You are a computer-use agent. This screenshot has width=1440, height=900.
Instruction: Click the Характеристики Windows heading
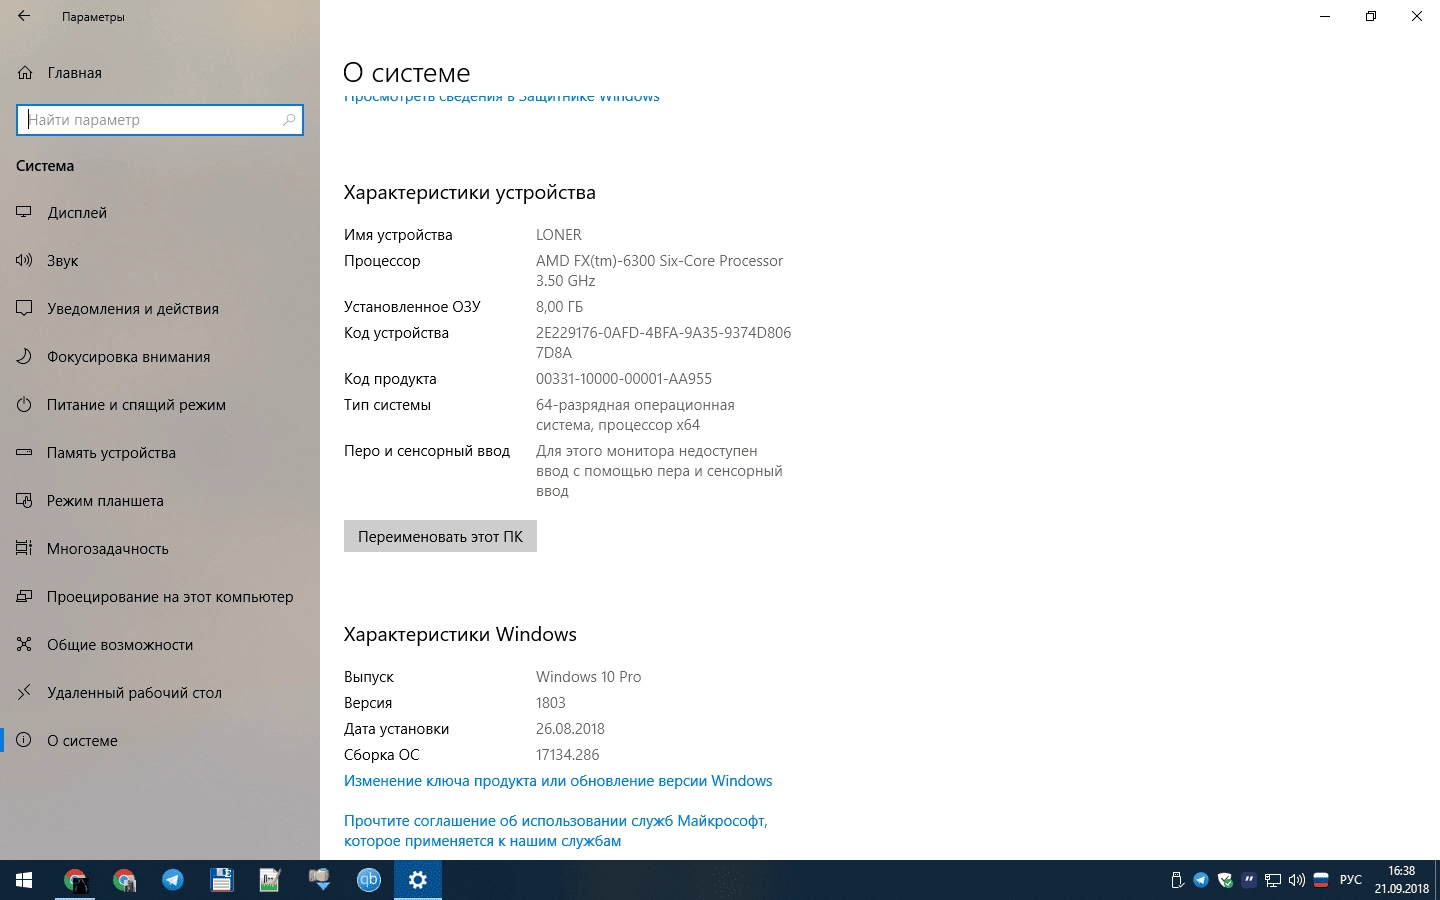(x=460, y=635)
